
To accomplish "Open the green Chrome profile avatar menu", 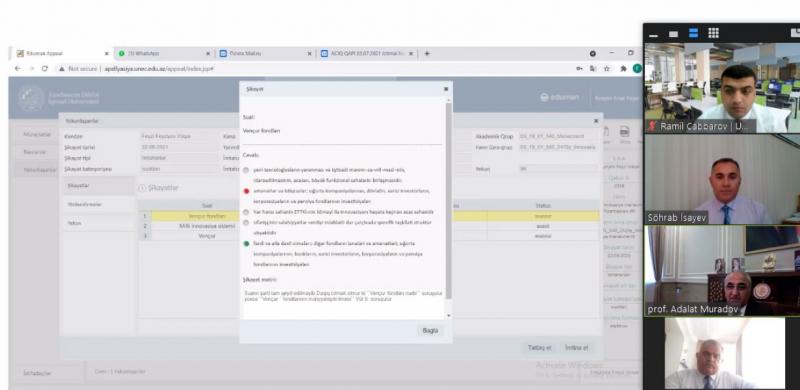I will click(x=637, y=68).
